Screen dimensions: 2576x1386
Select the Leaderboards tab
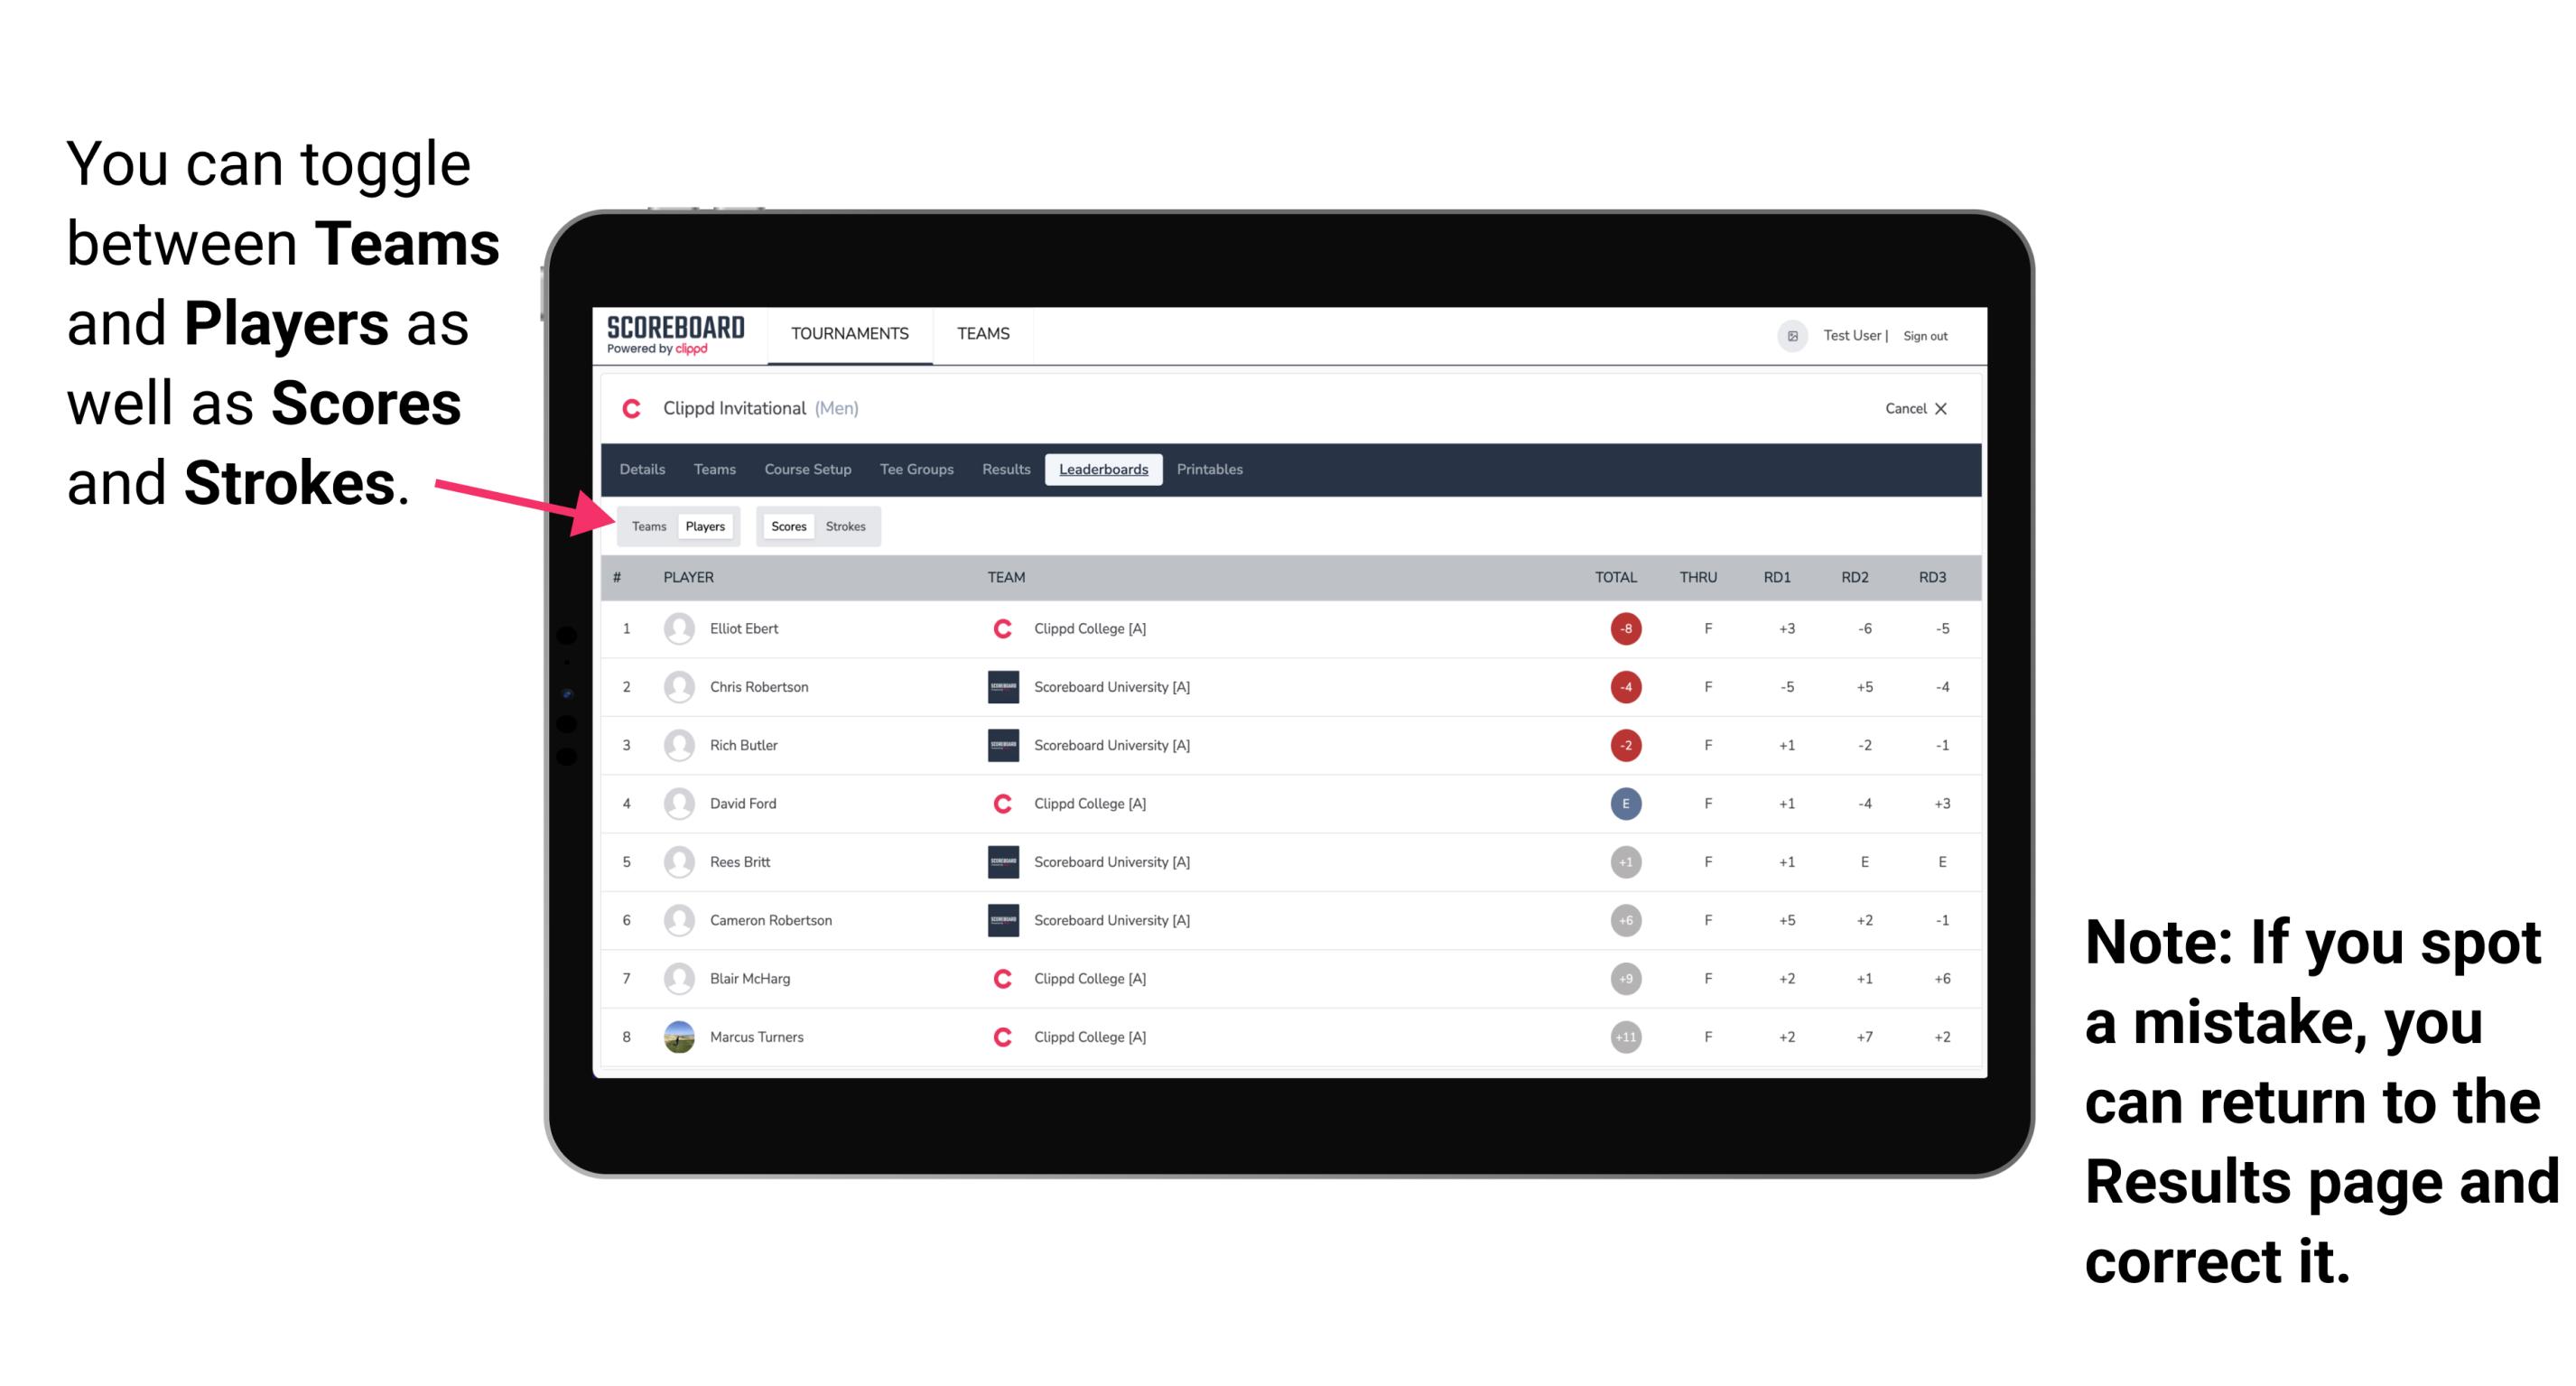(1105, 470)
